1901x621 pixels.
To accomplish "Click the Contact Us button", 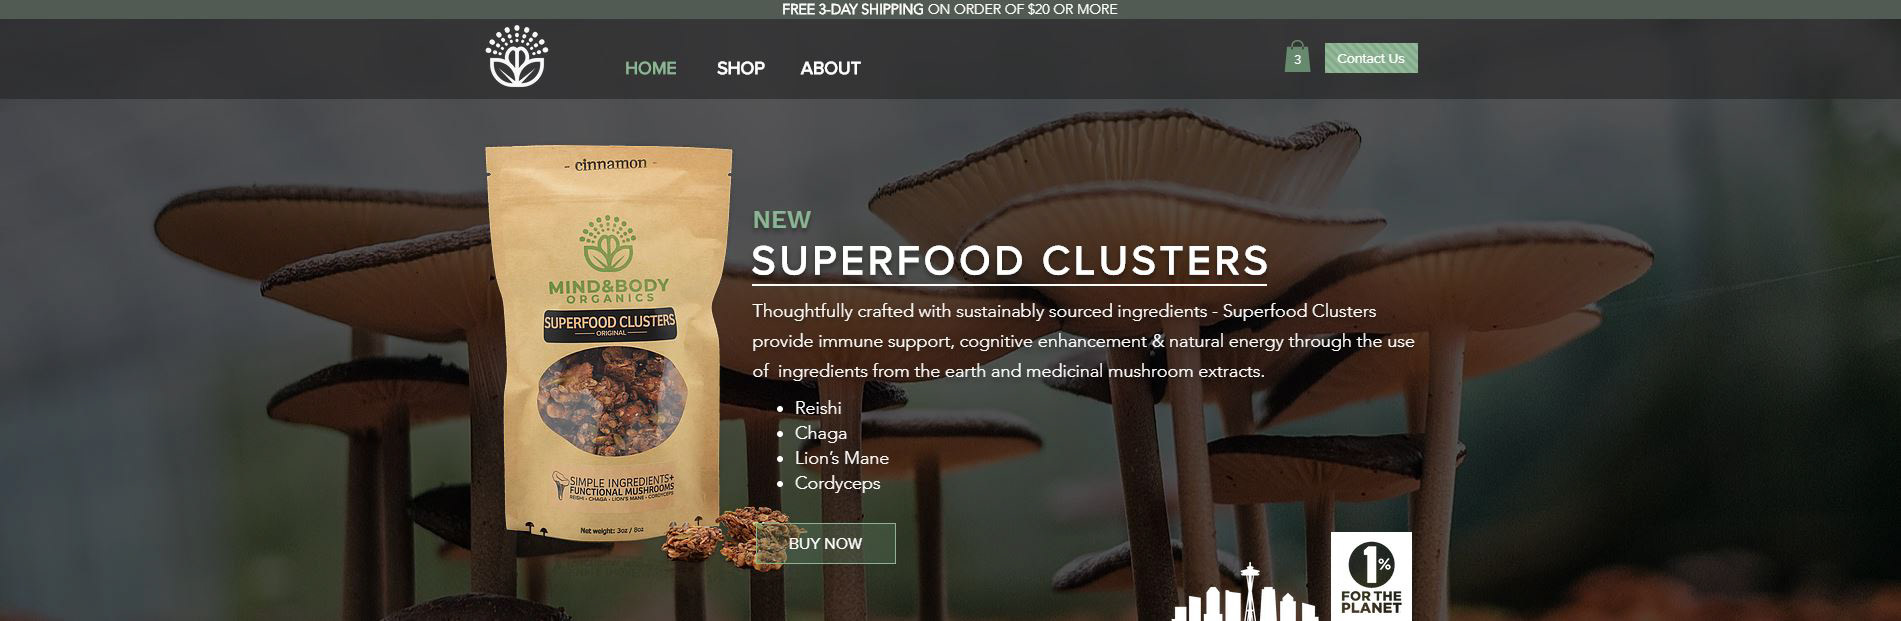I will 1371,58.
